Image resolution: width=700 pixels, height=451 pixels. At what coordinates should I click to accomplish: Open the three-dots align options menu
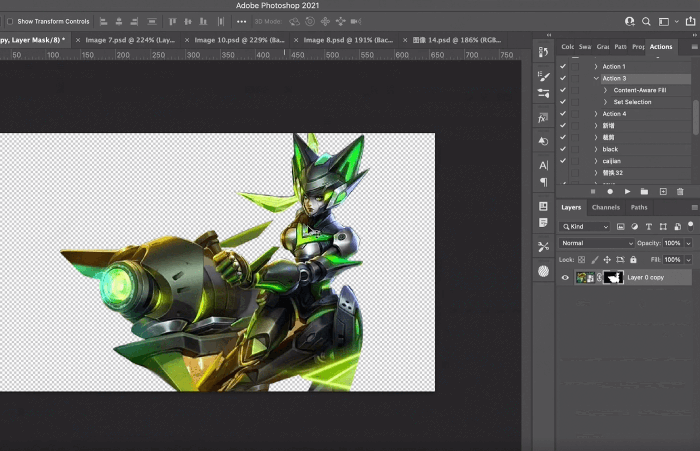[x=242, y=21]
